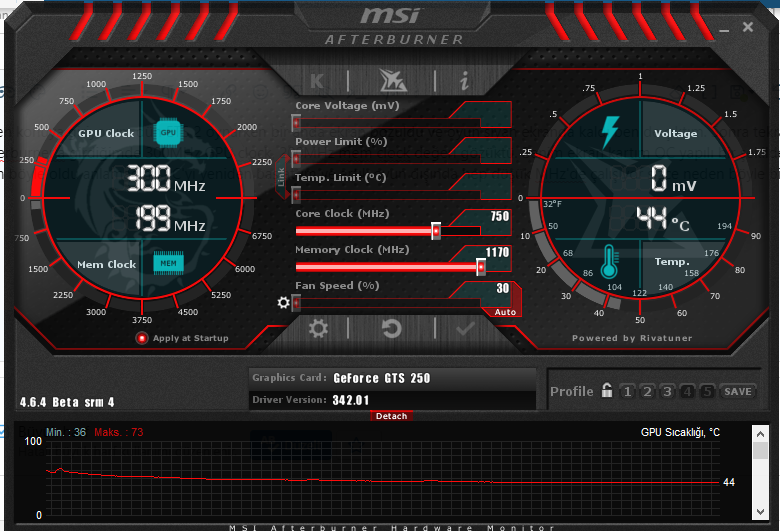This screenshot has width=780, height=531.
Task: Close the Afterburner window
Action: pos(748,27)
